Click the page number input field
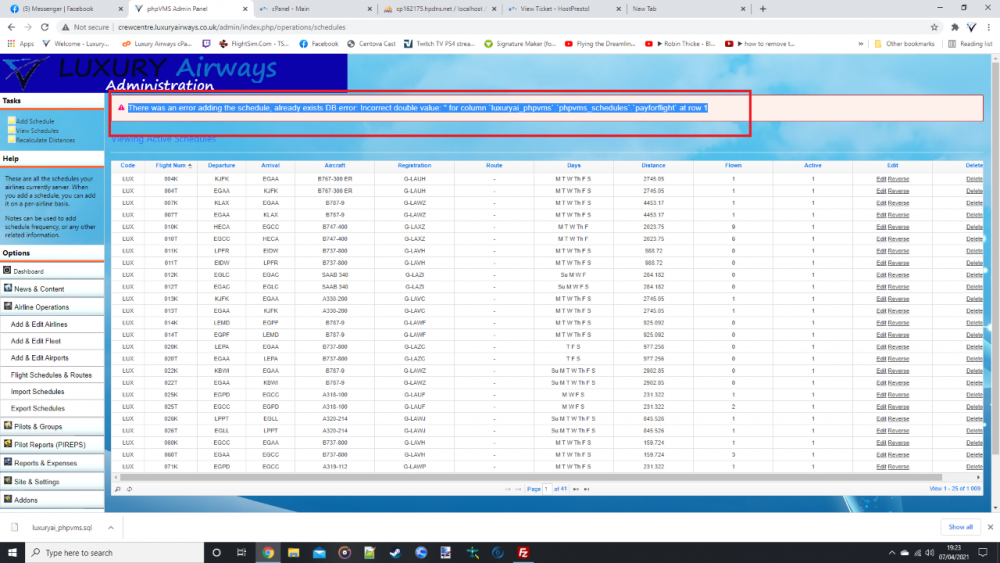Image resolution: width=1000 pixels, height=563 pixels. pyautogui.click(x=548, y=489)
